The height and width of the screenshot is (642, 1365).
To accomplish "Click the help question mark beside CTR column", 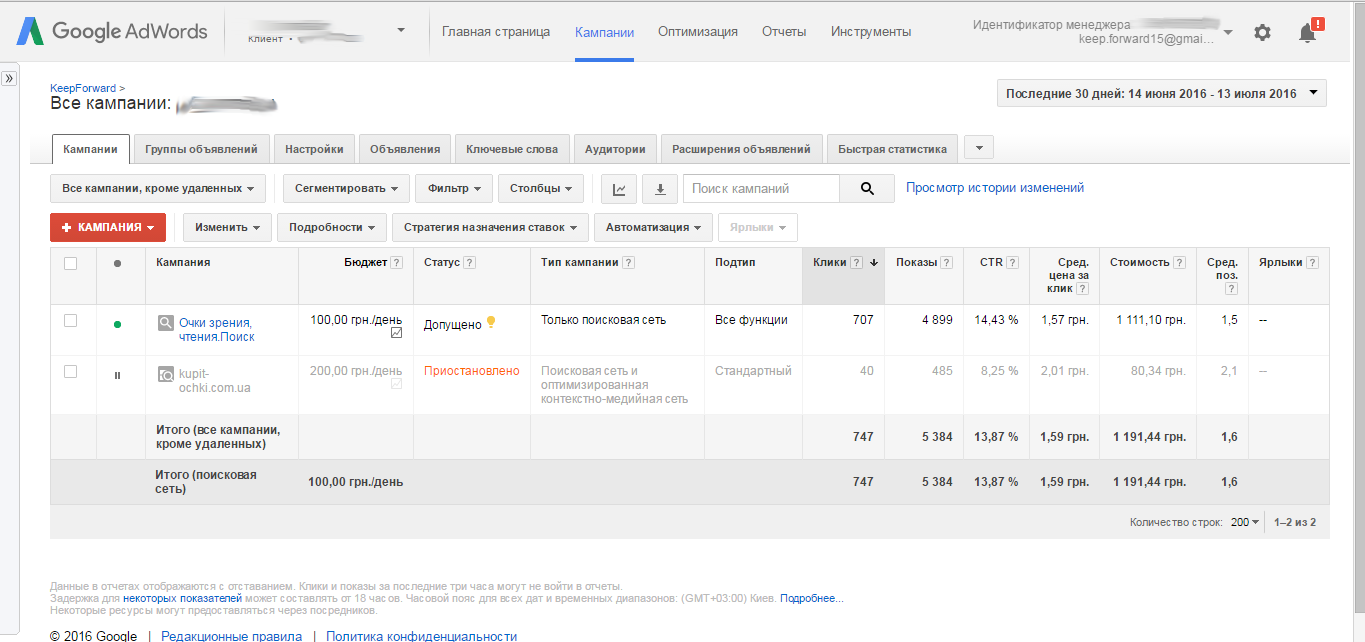I will pyautogui.click(x=1013, y=261).
